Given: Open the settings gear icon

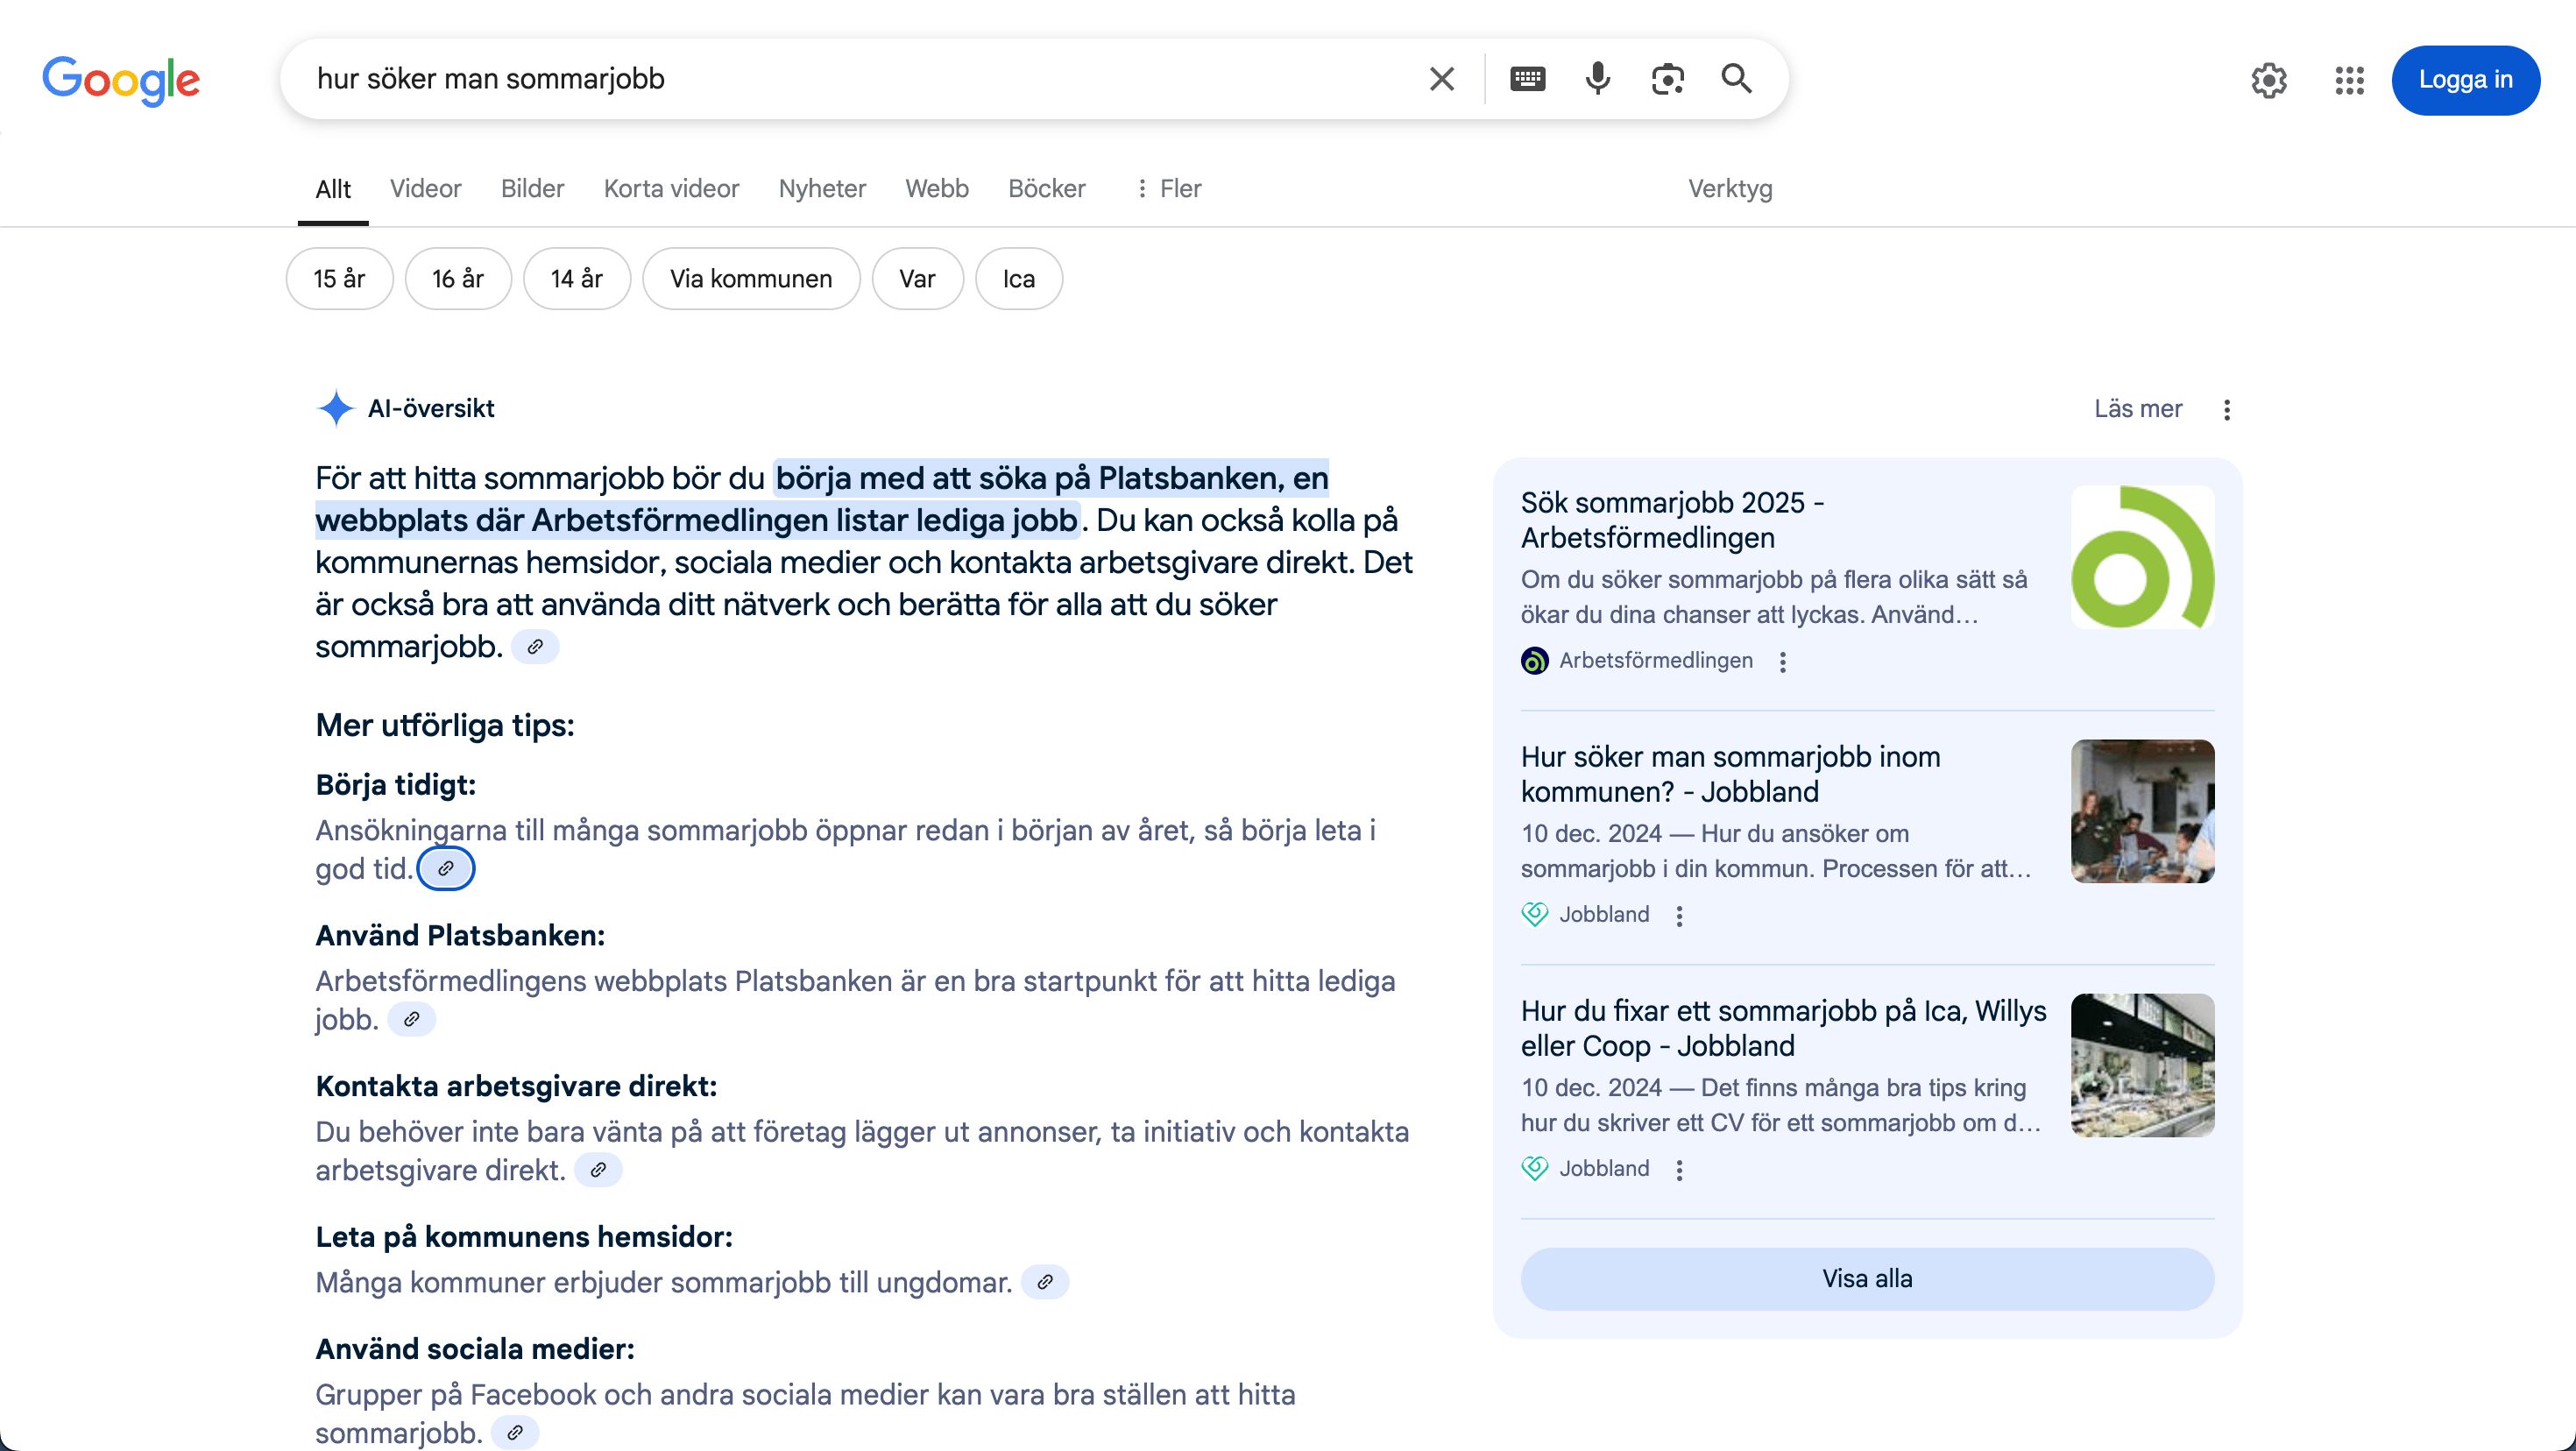Looking at the screenshot, I should (2269, 80).
